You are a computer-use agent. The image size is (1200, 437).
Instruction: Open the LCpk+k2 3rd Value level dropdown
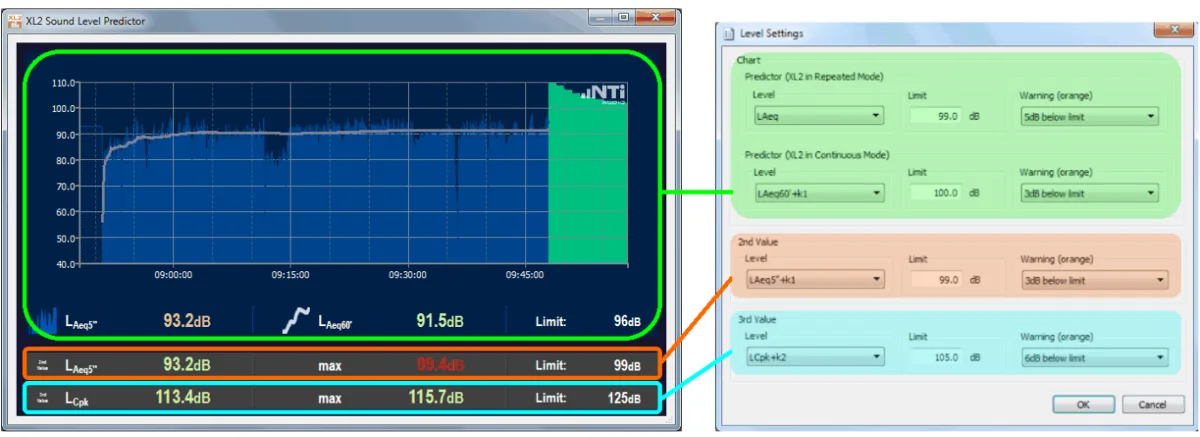[815, 356]
